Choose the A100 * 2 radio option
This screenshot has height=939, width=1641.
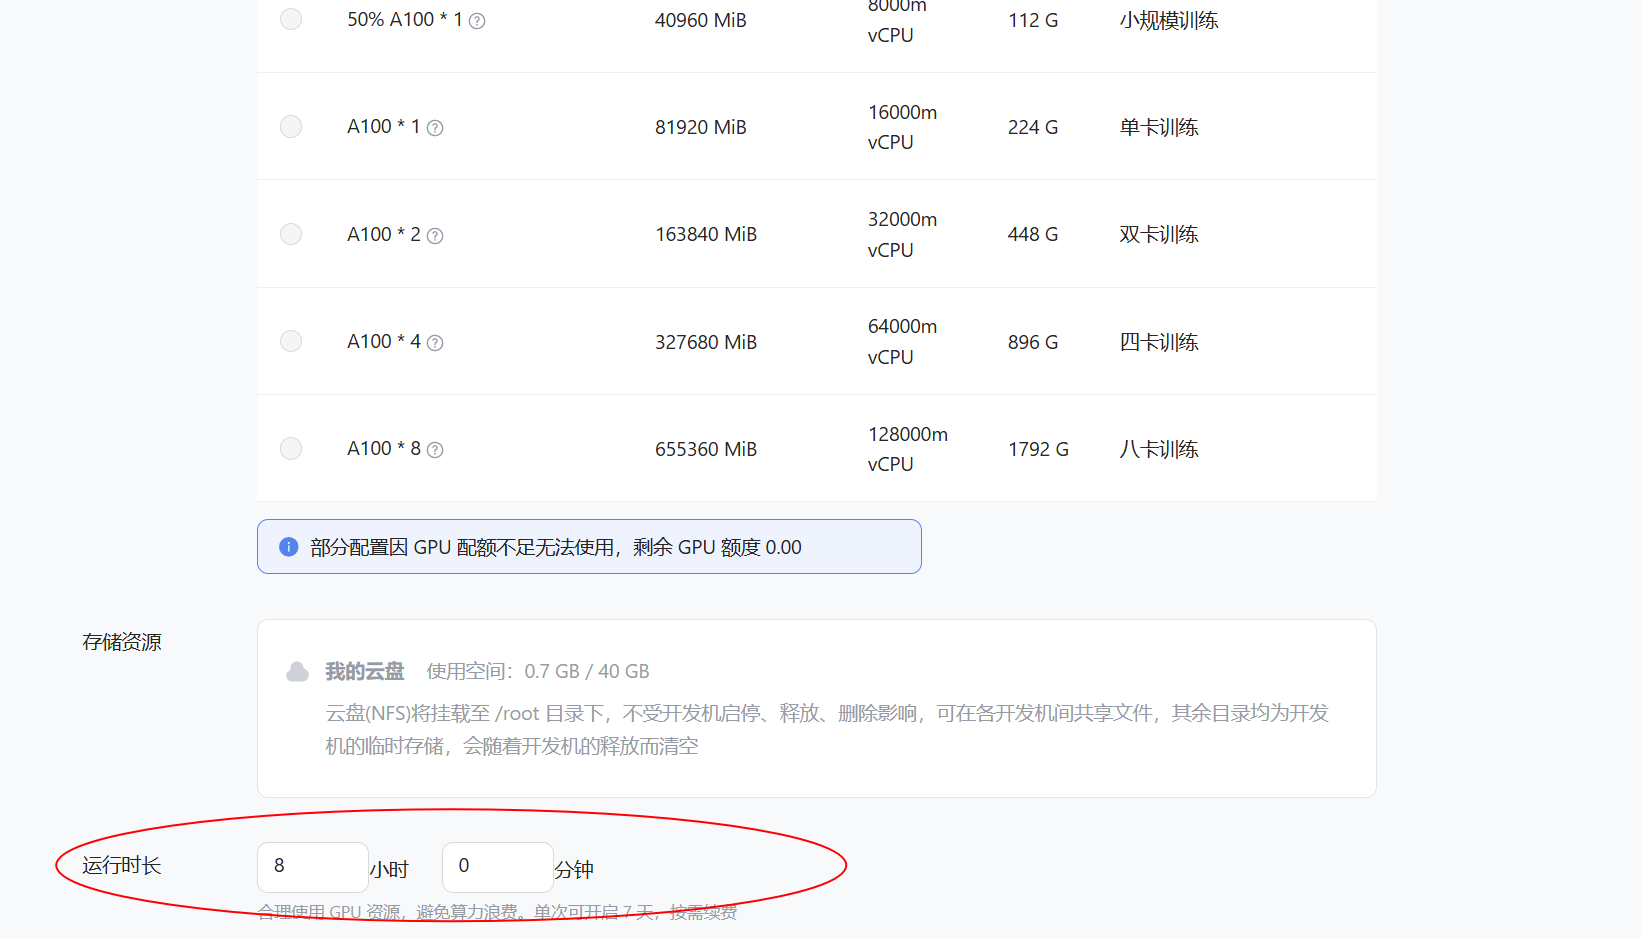291,234
